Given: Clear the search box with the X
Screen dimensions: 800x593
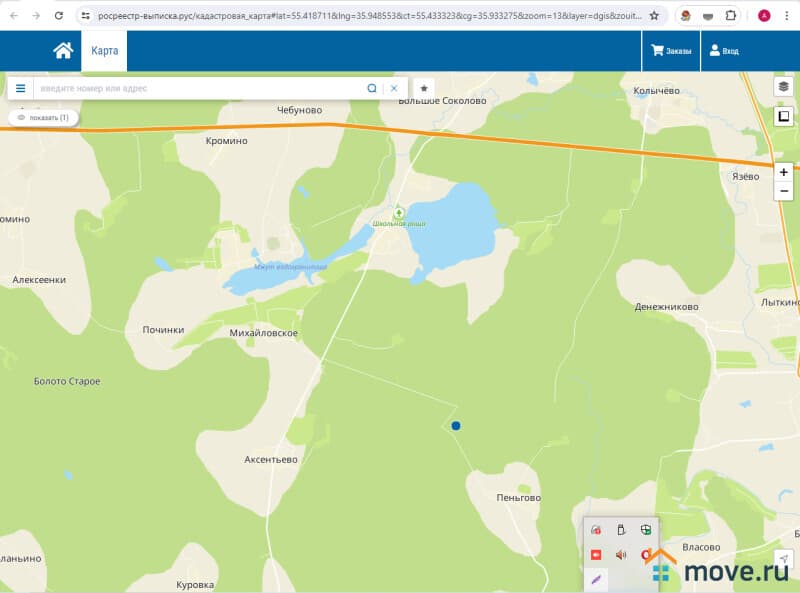Looking at the screenshot, I should coord(394,88).
